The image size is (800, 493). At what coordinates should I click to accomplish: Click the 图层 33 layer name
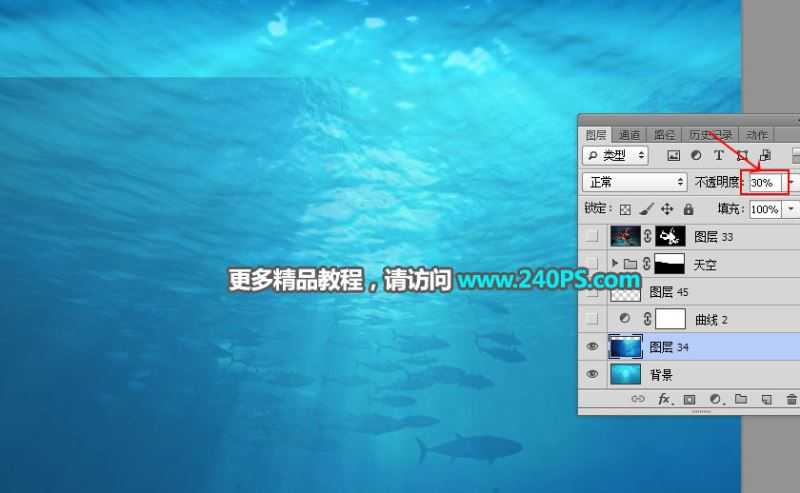(713, 237)
